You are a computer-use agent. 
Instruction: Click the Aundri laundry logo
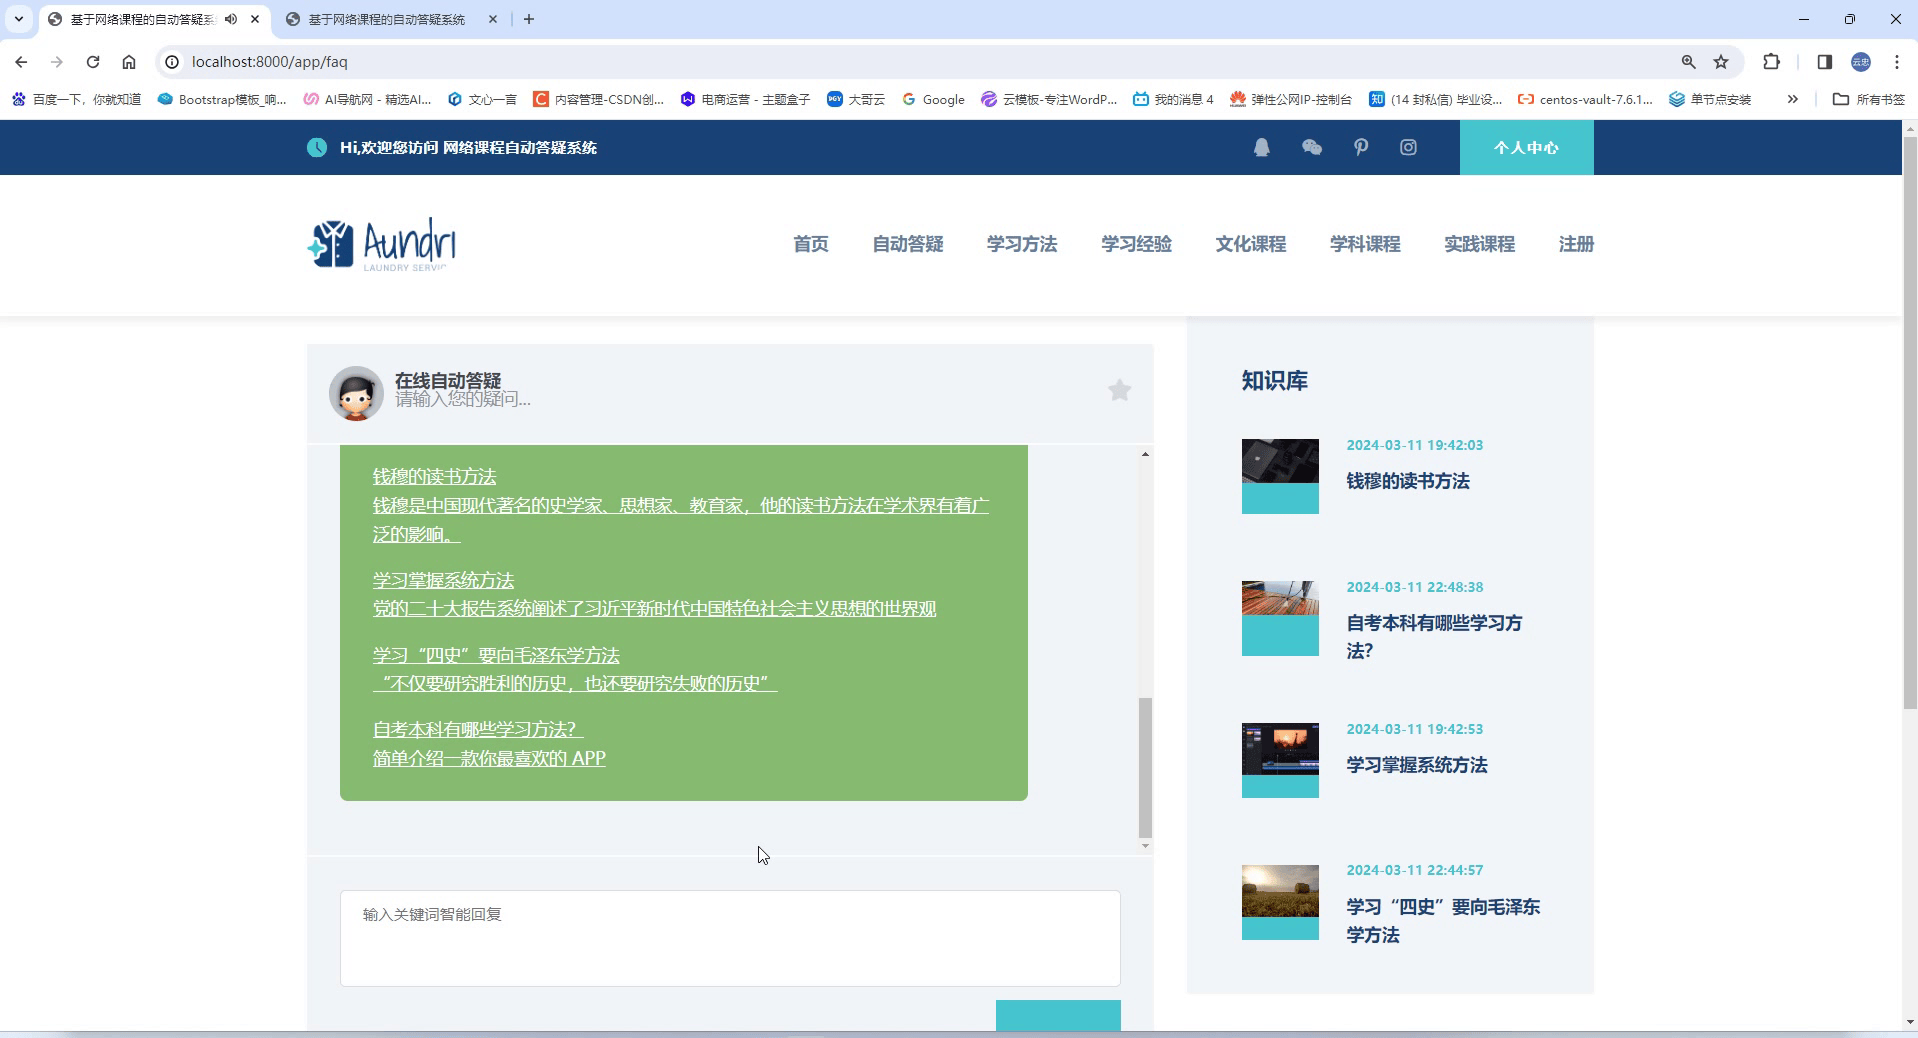pos(382,244)
